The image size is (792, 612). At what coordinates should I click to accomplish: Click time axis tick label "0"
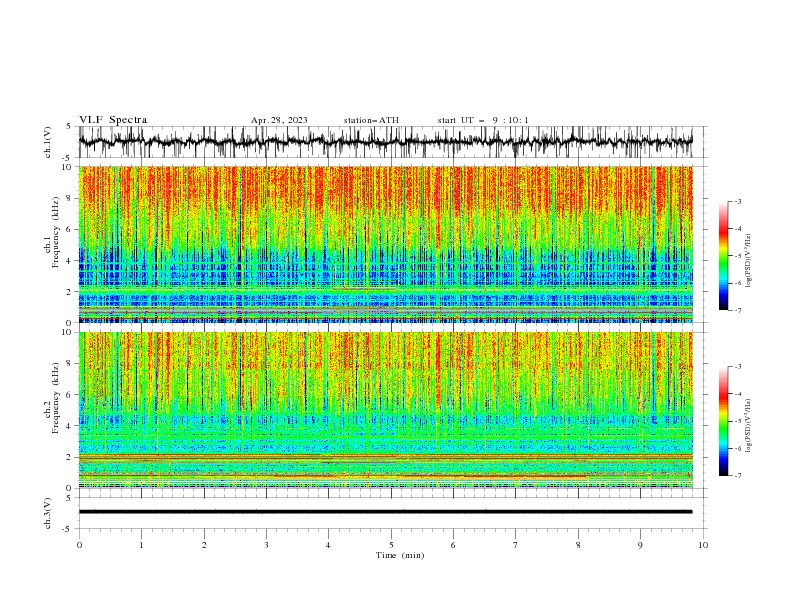pos(79,545)
